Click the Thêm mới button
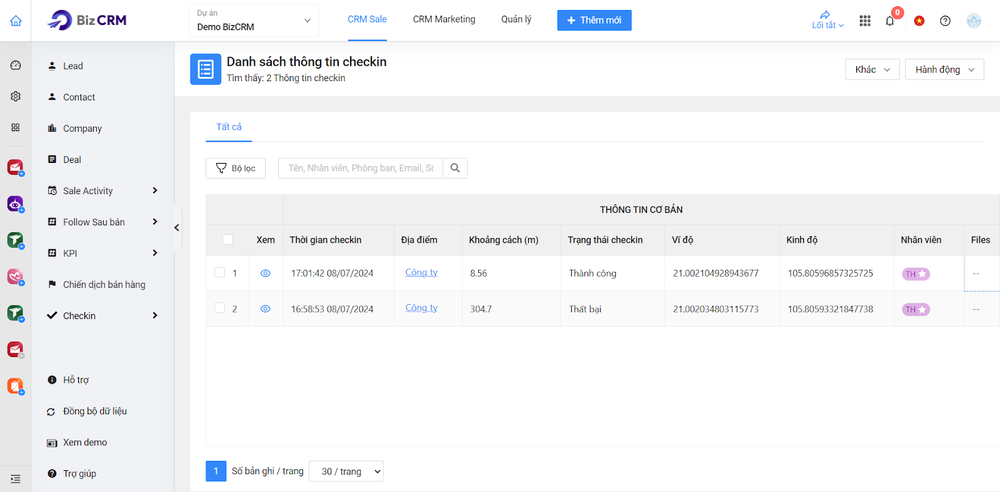The width and height of the screenshot is (1000, 492). pyautogui.click(x=594, y=21)
